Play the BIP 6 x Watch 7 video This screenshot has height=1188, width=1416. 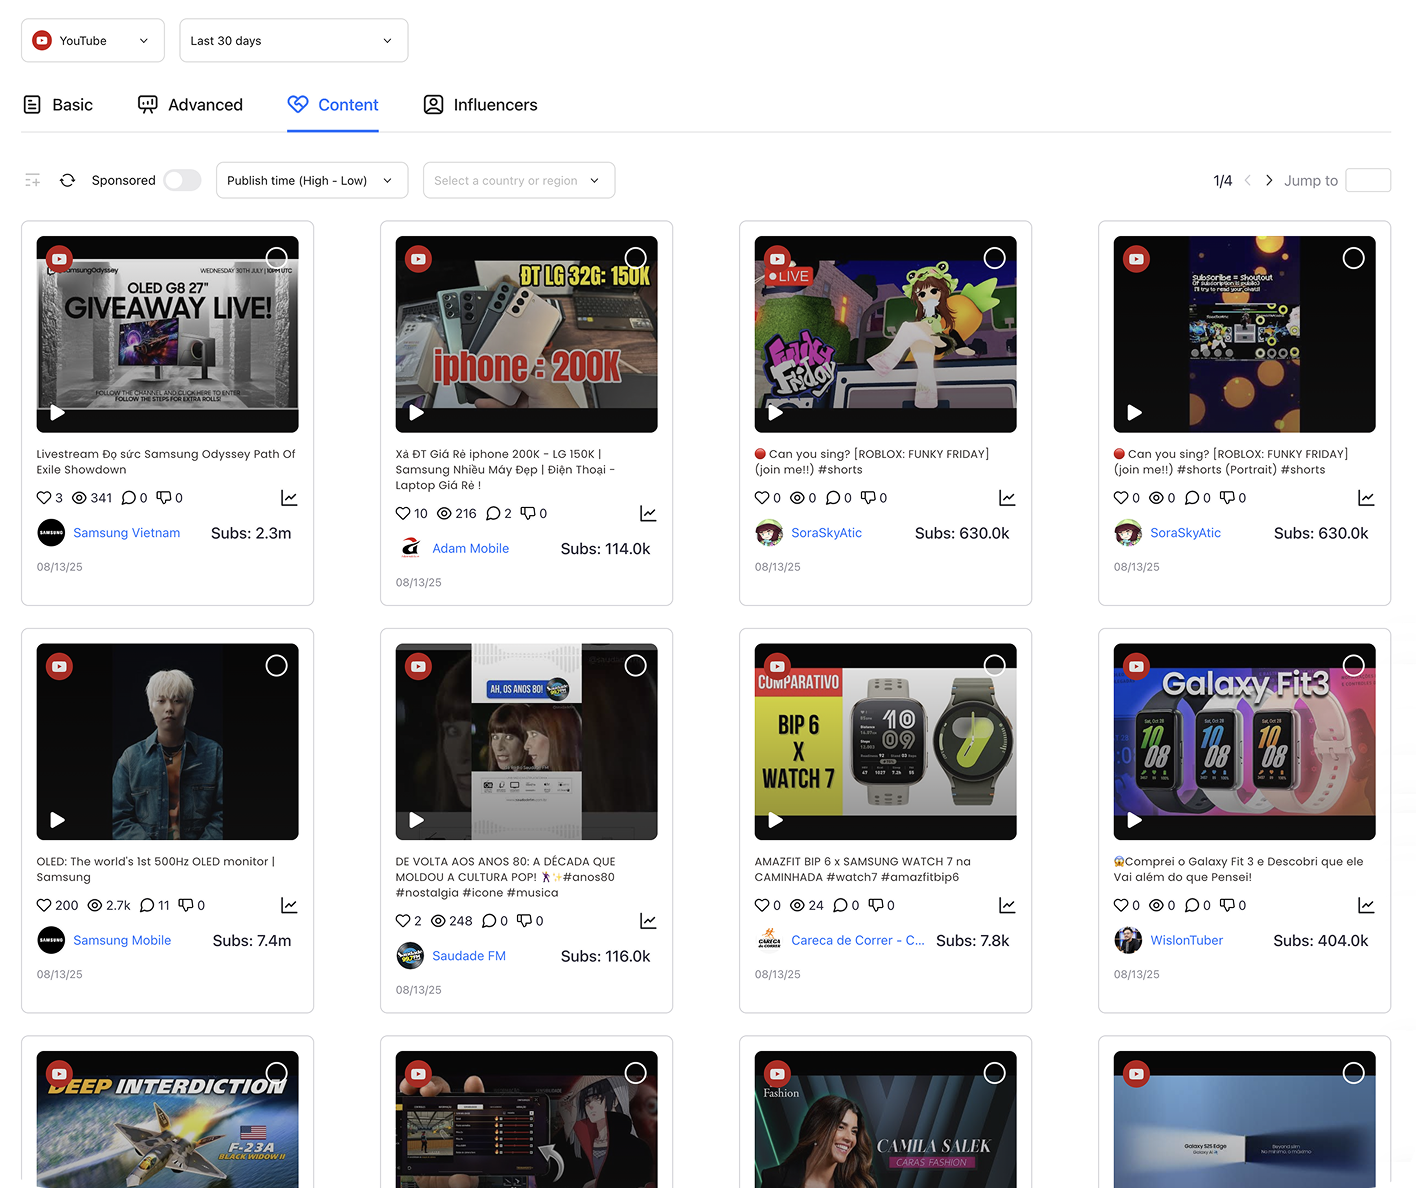point(776,820)
